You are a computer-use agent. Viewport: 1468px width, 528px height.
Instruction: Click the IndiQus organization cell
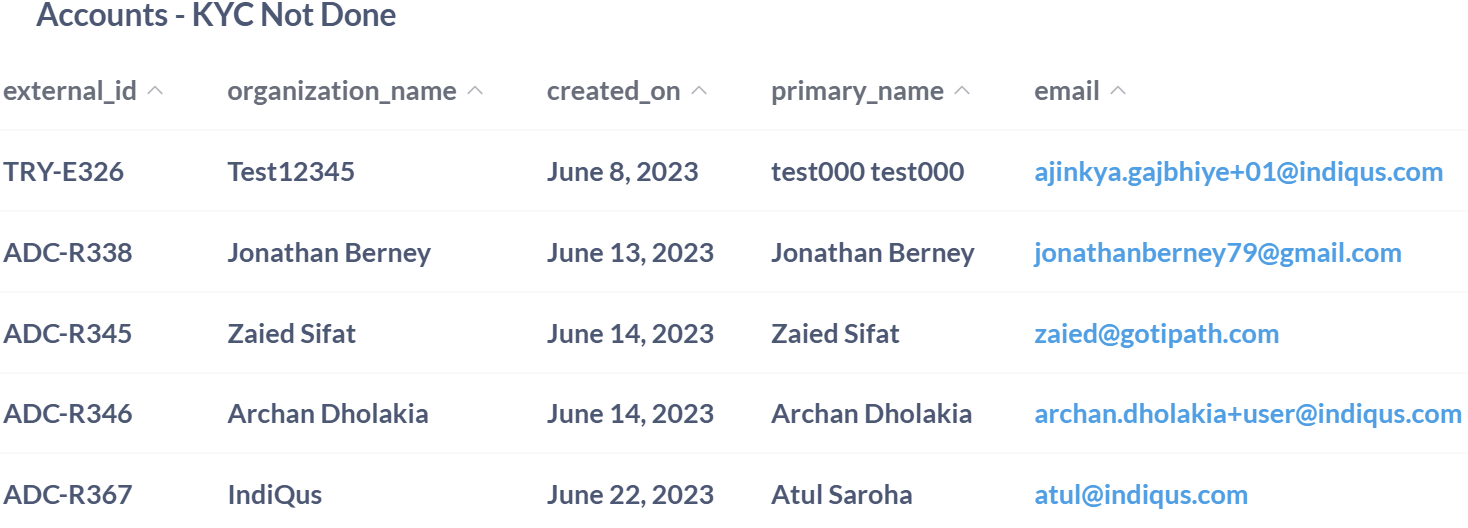[x=275, y=495]
